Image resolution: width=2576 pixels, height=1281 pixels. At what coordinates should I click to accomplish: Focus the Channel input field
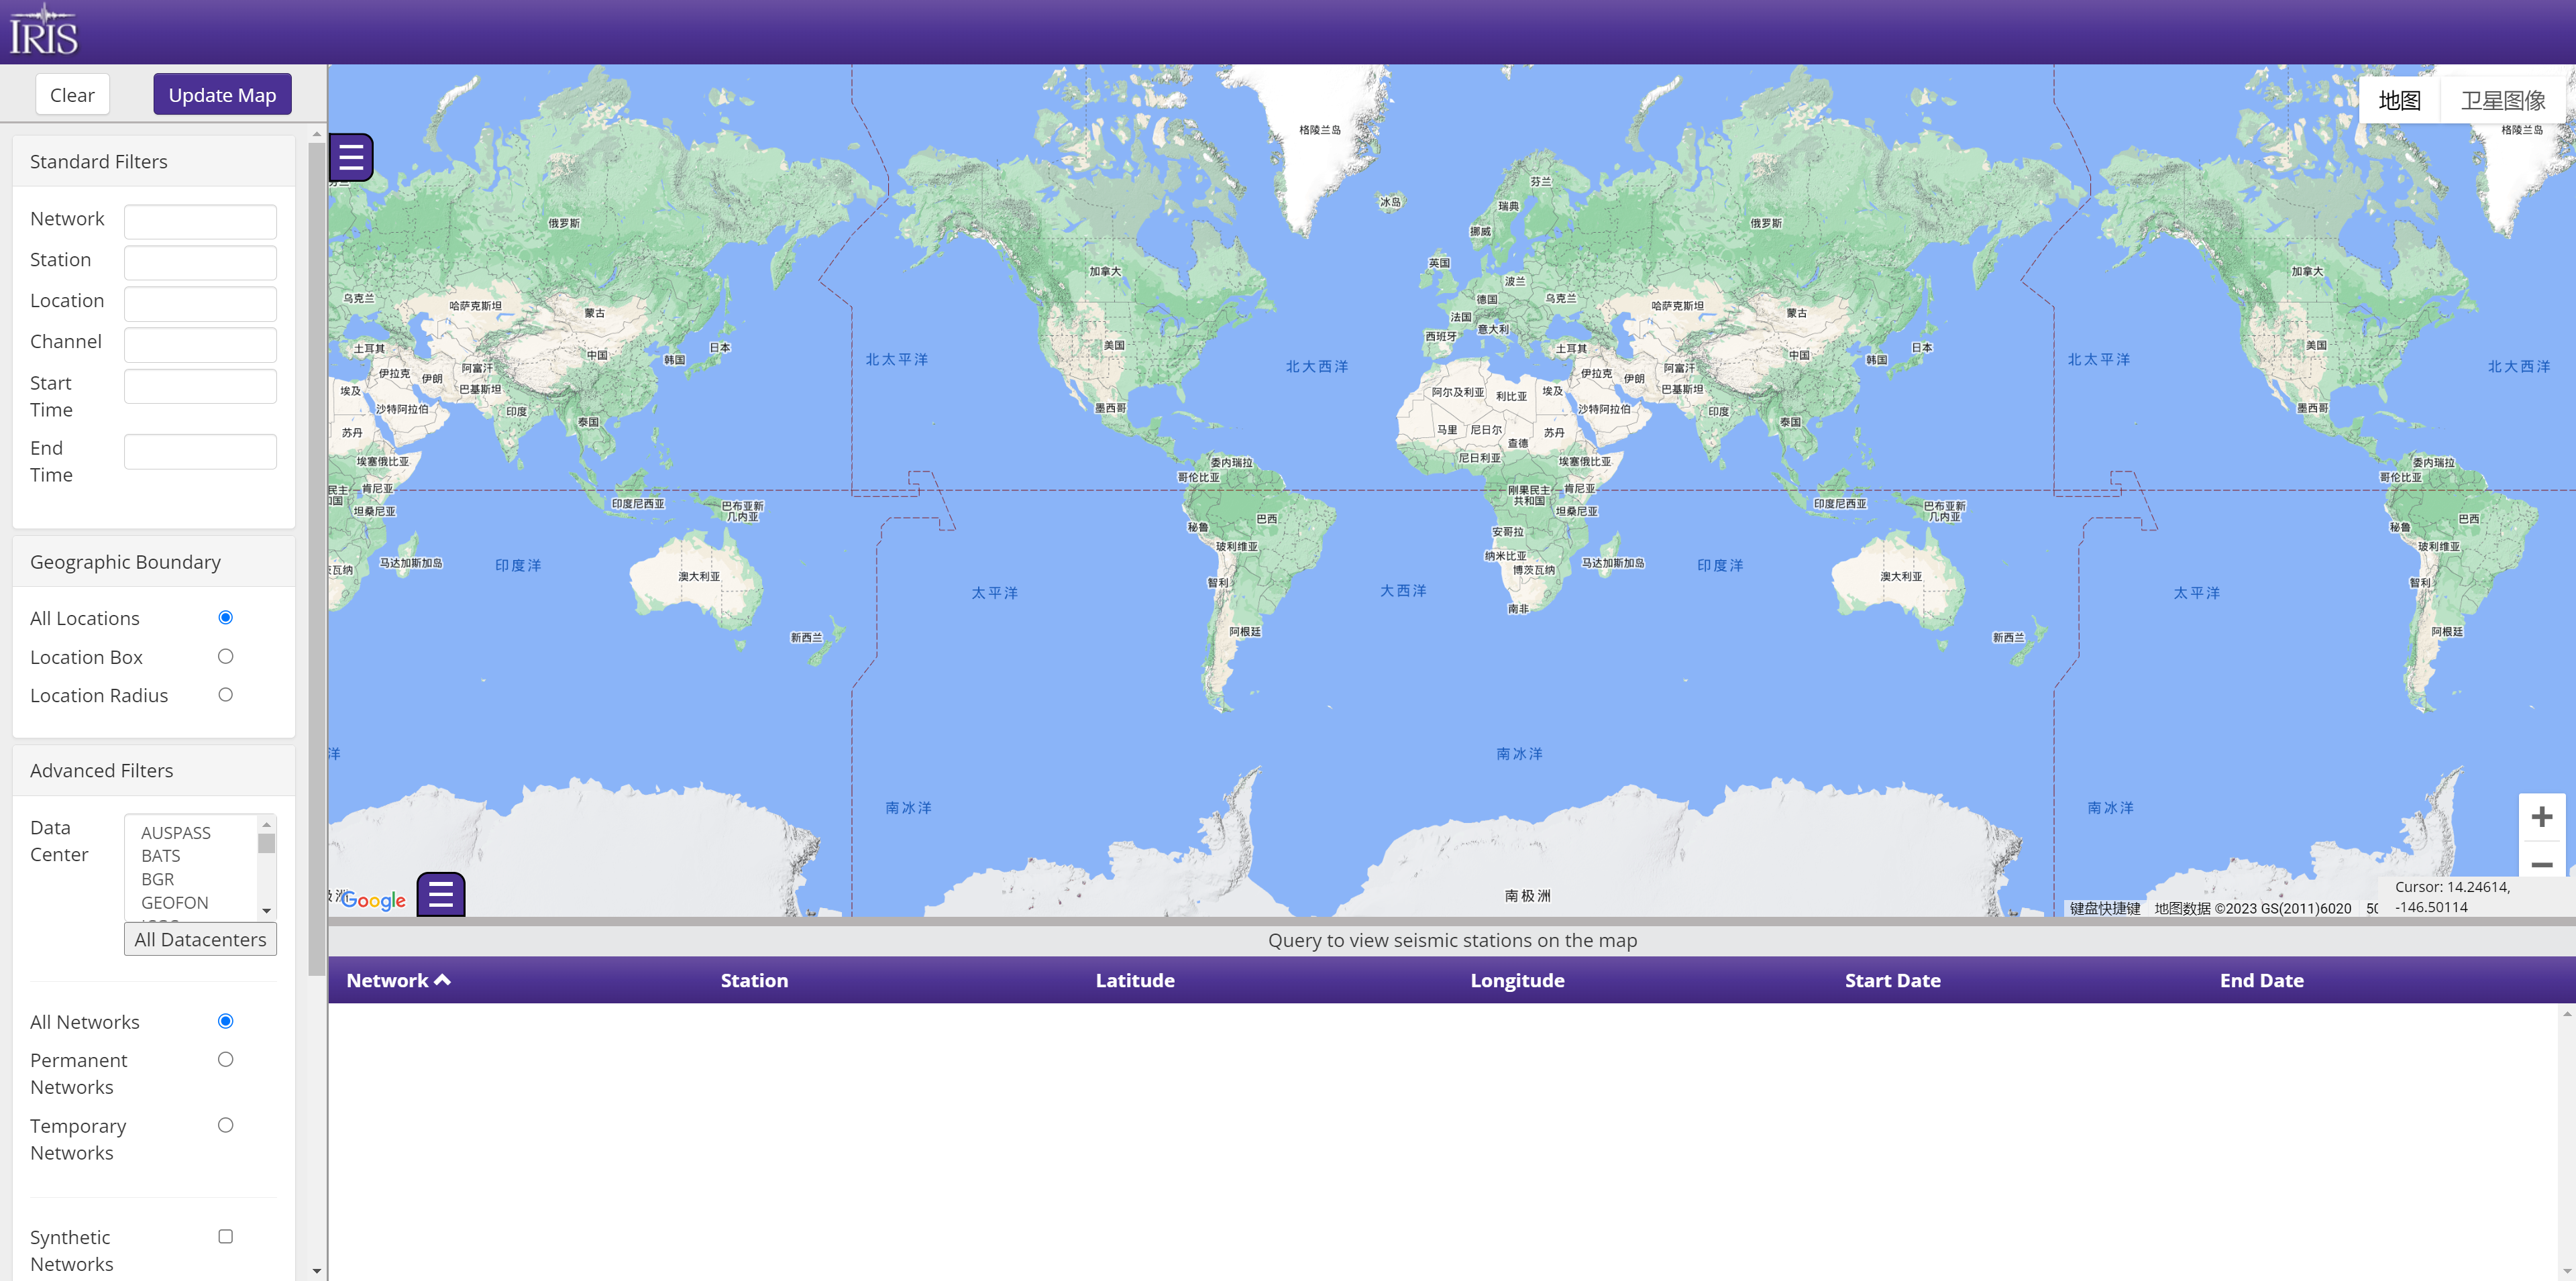pyautogui.click(x=200, y=344)
